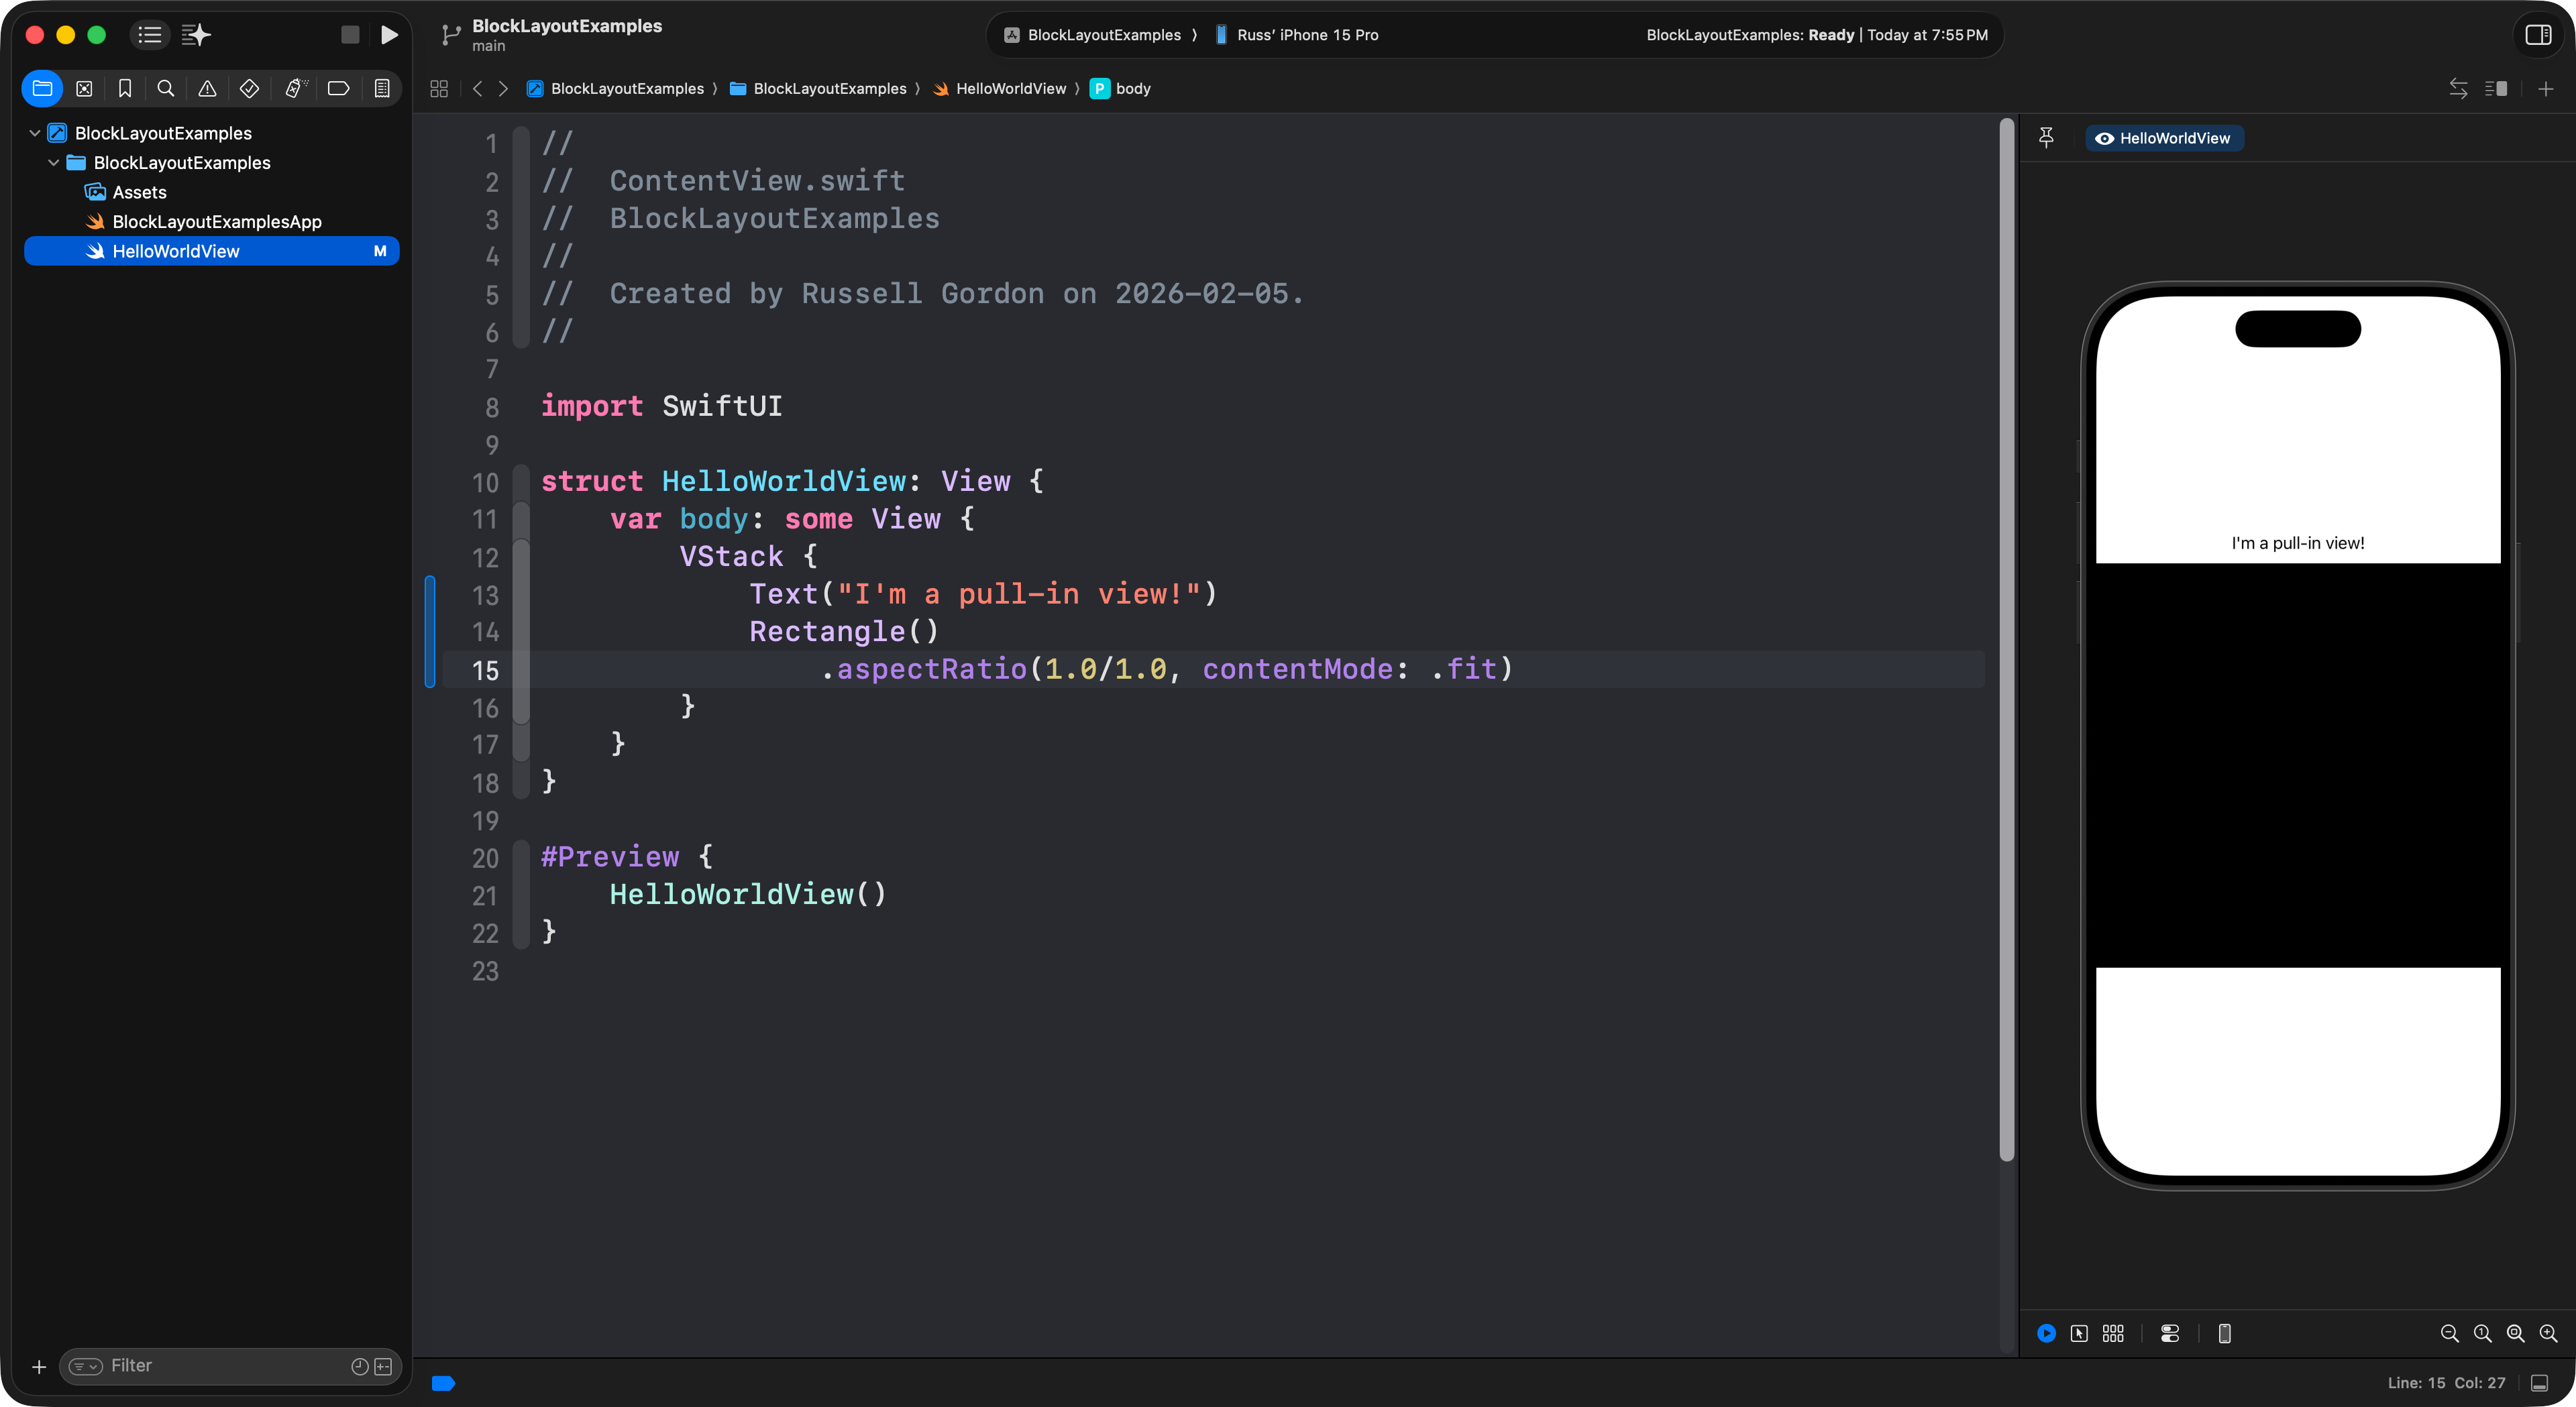
Task: Click the editor vertical scrollbar
Action: coord(2006,640)
